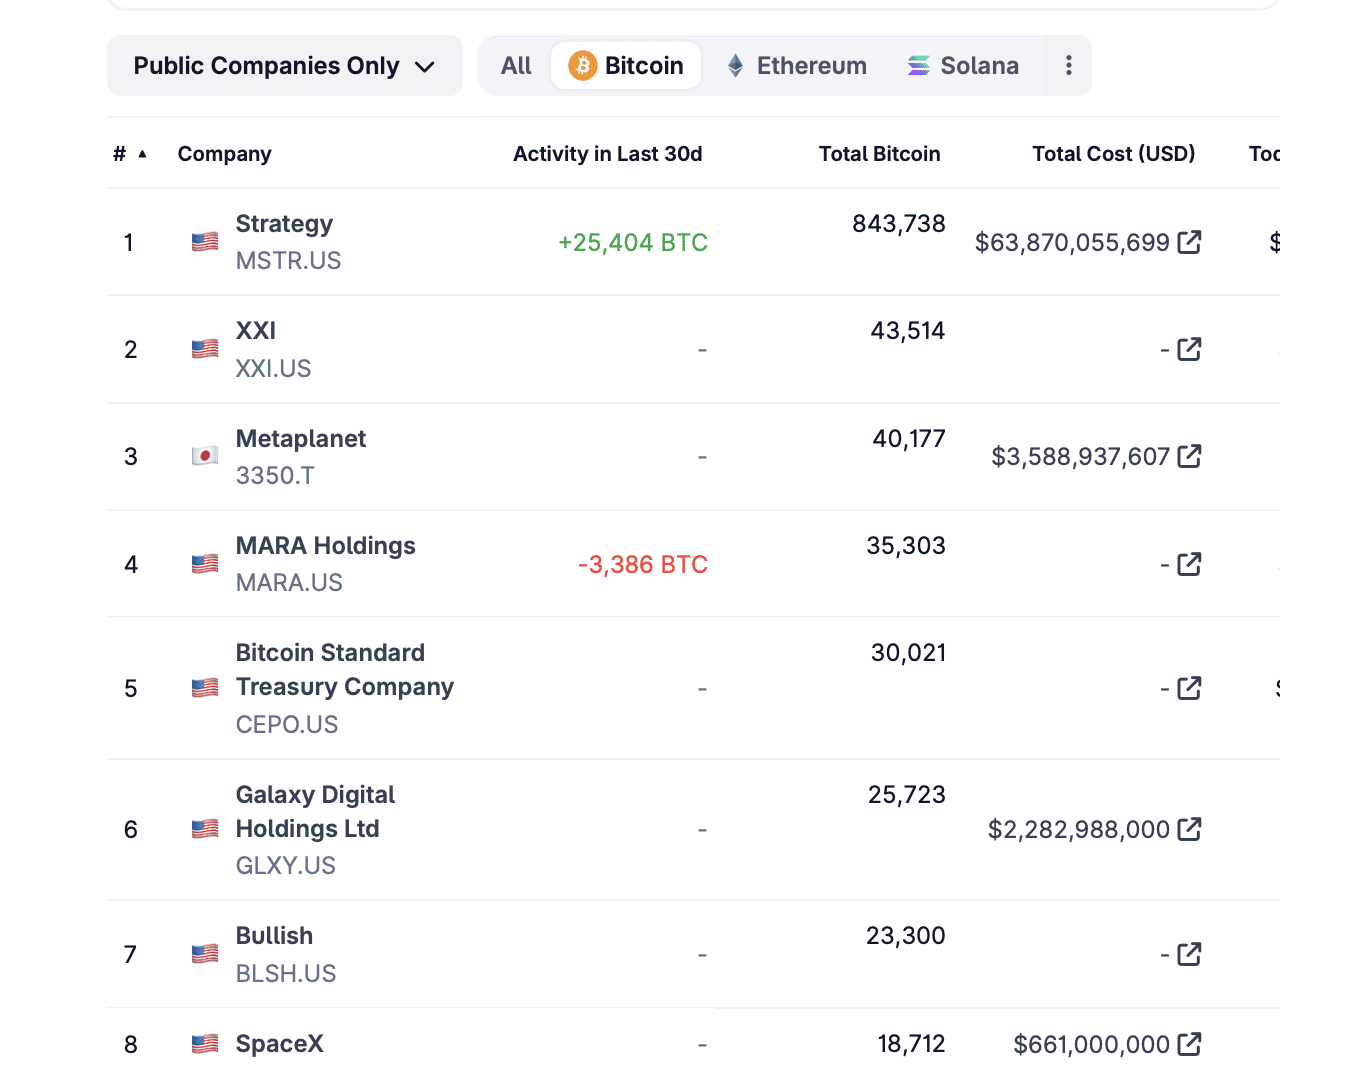Open external link icon in XXI row

click(1189, 349)
